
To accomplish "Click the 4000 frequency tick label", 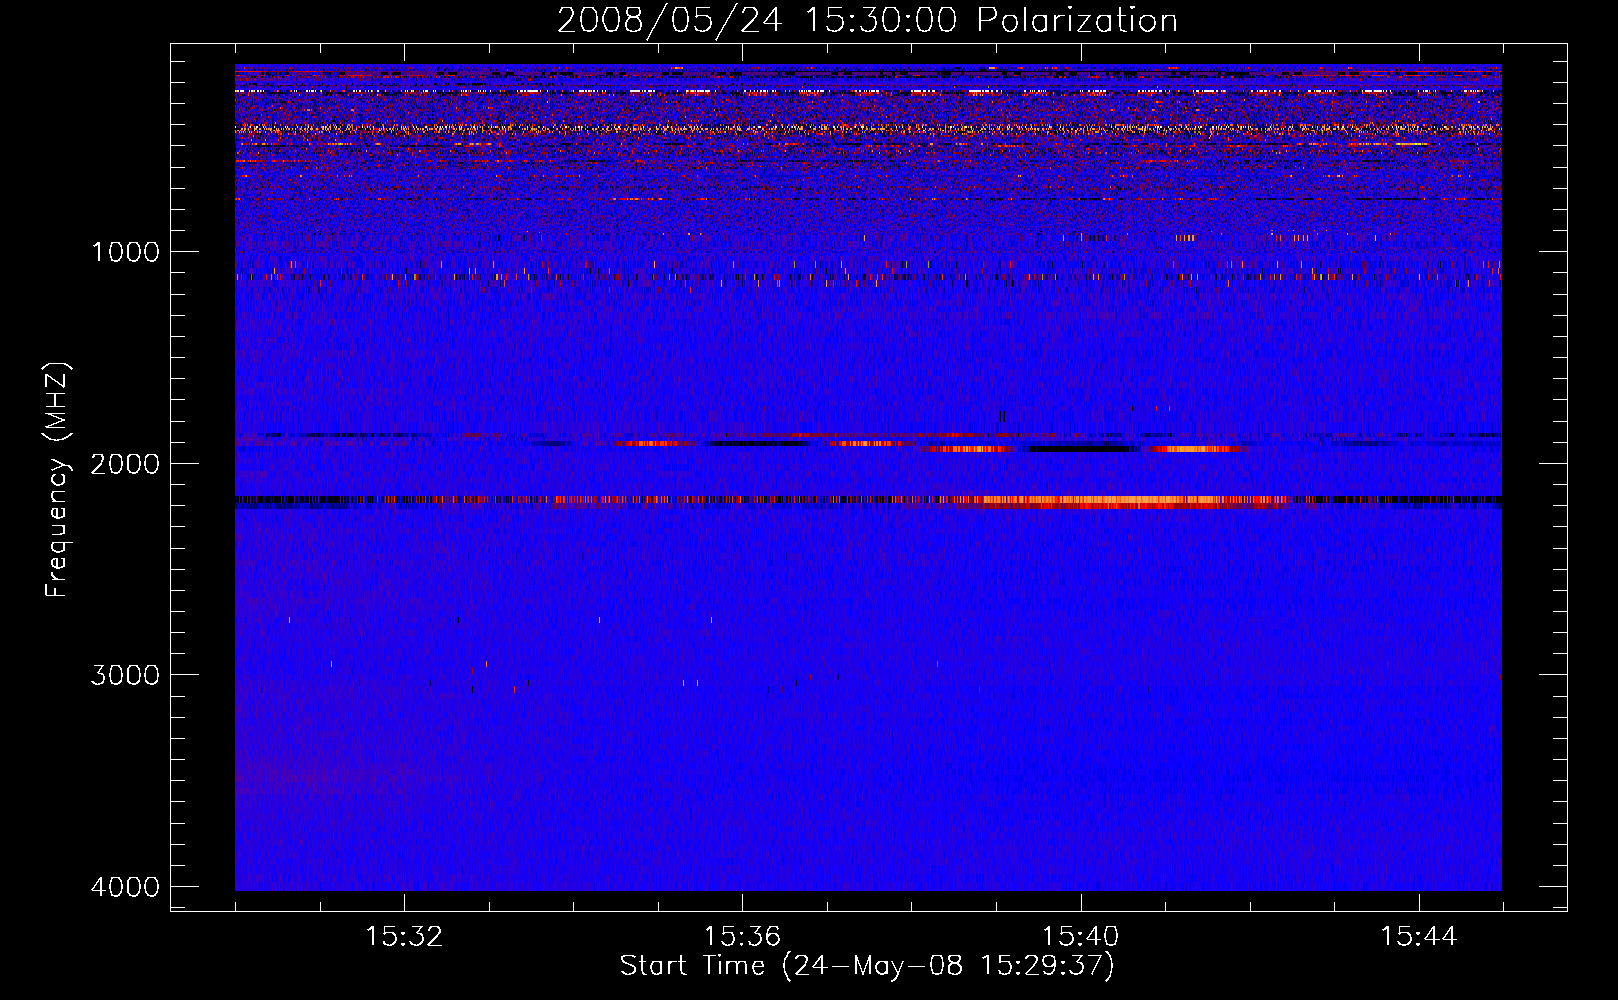I will 125,887.
